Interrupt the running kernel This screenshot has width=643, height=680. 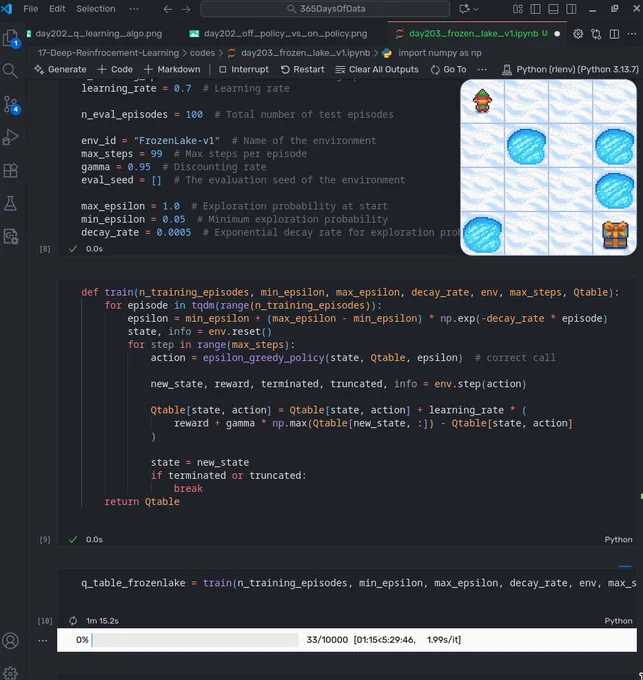pos(244,69)
